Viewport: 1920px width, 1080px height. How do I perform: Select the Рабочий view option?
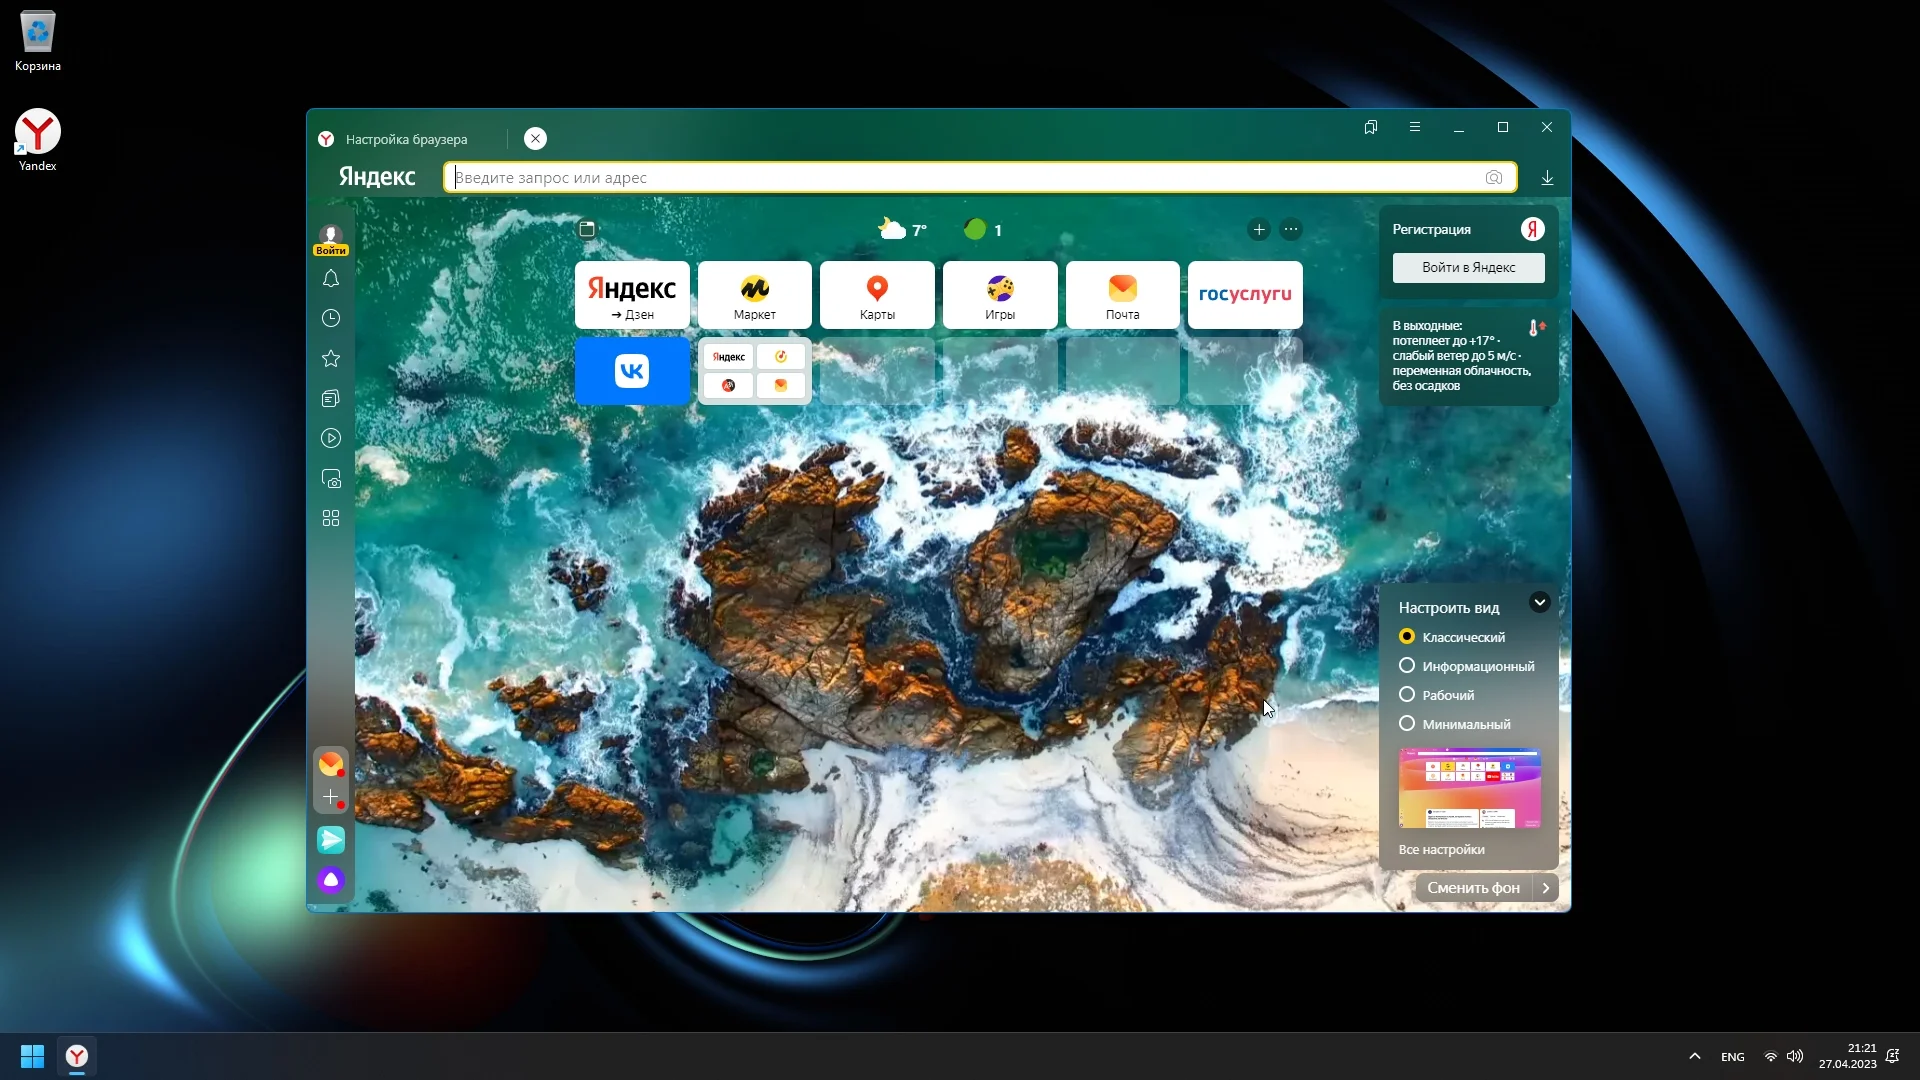1407,695
